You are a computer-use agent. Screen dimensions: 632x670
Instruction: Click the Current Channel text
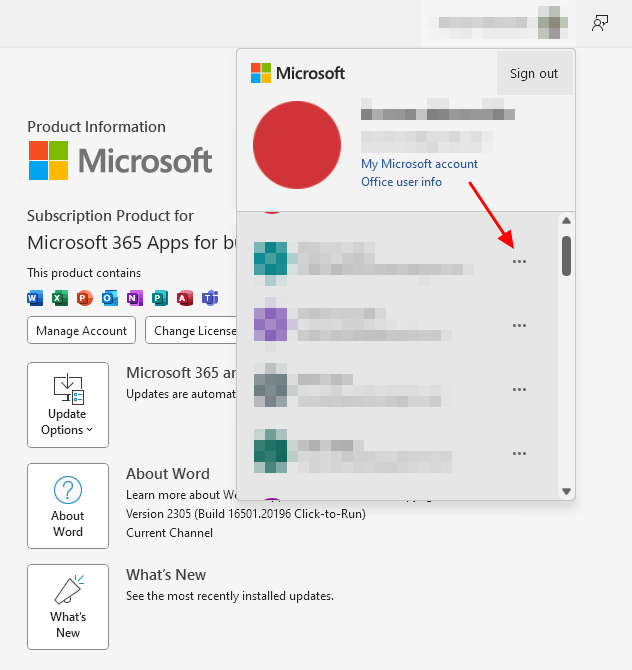(169, 533)
